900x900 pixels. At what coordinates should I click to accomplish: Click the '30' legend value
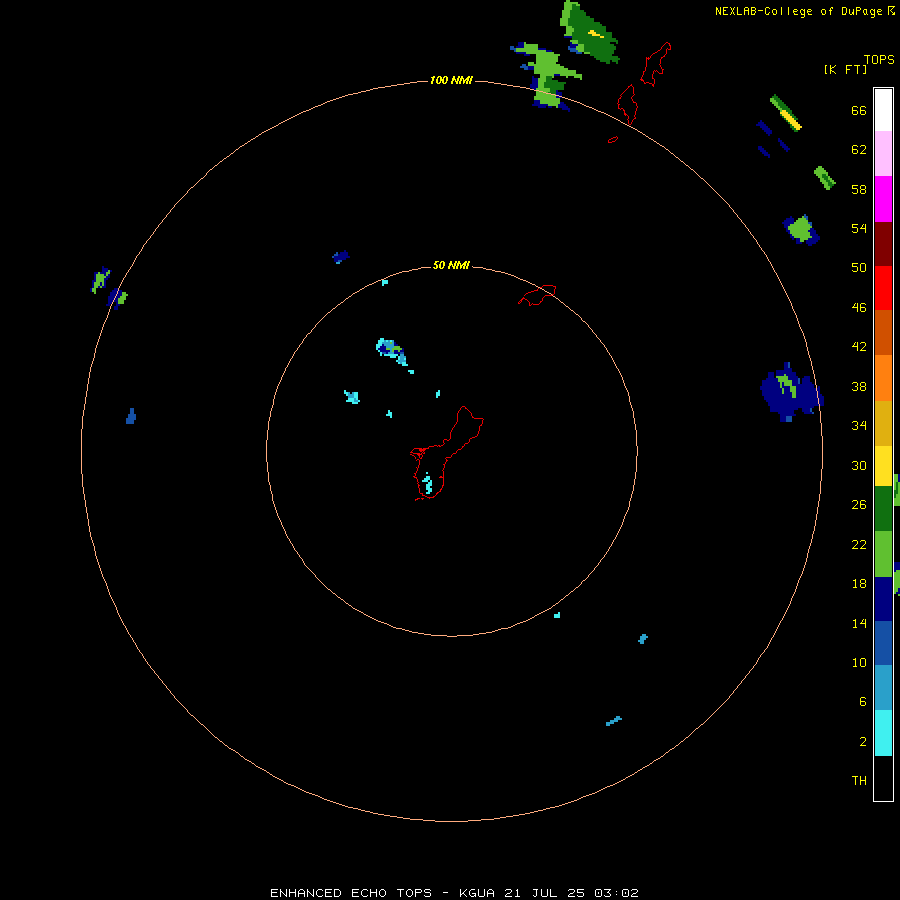(x=859, y=465)
